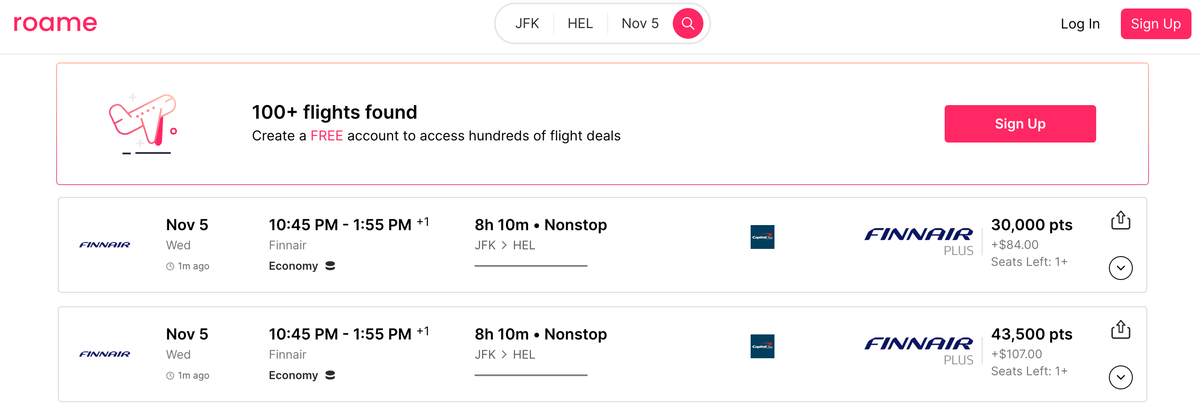Screen dimensions: 1200x411
Task: Expand details of the 43,500 pts flight
Action: 1121,377
